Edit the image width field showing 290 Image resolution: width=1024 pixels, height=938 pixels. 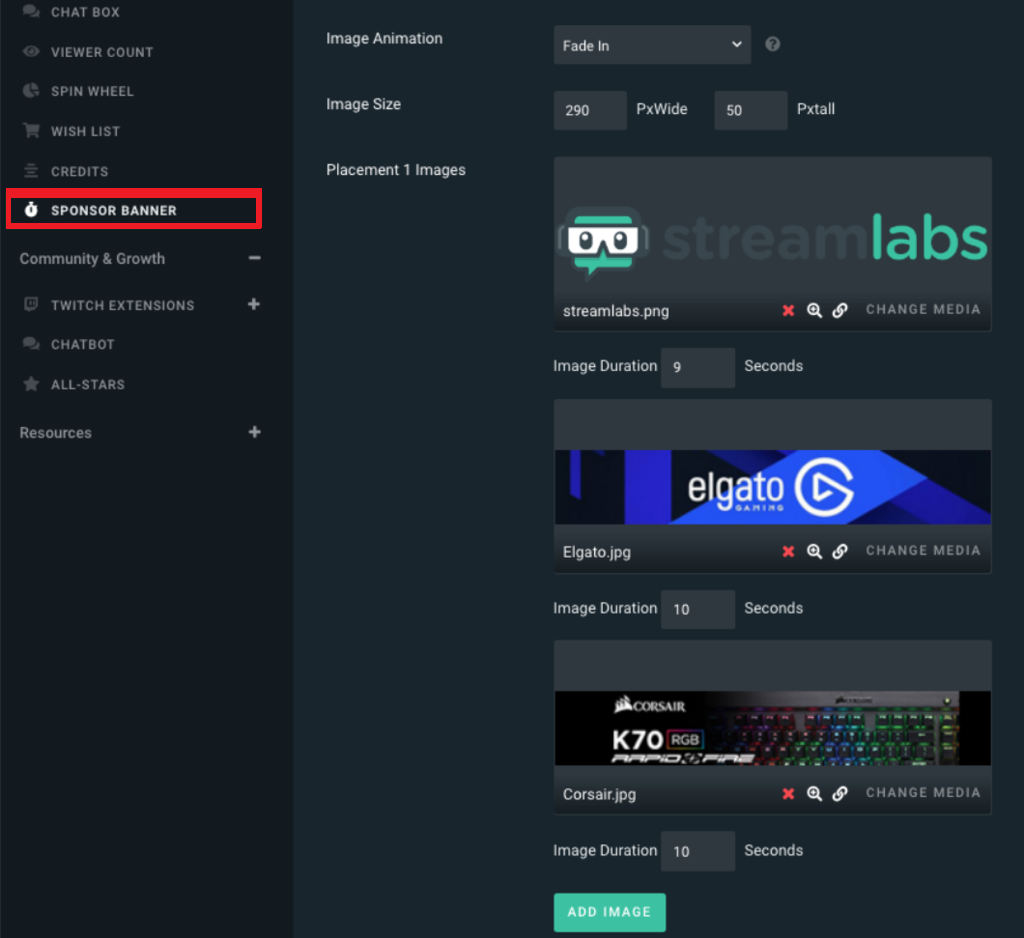pyautogui.click(x=590, y=110)
